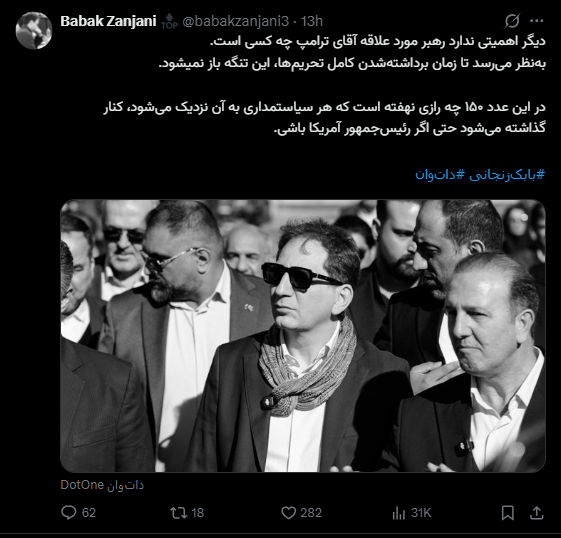561x538 pixels.
Task: Repost using the arrows icon
Action: tap(179, 513)
